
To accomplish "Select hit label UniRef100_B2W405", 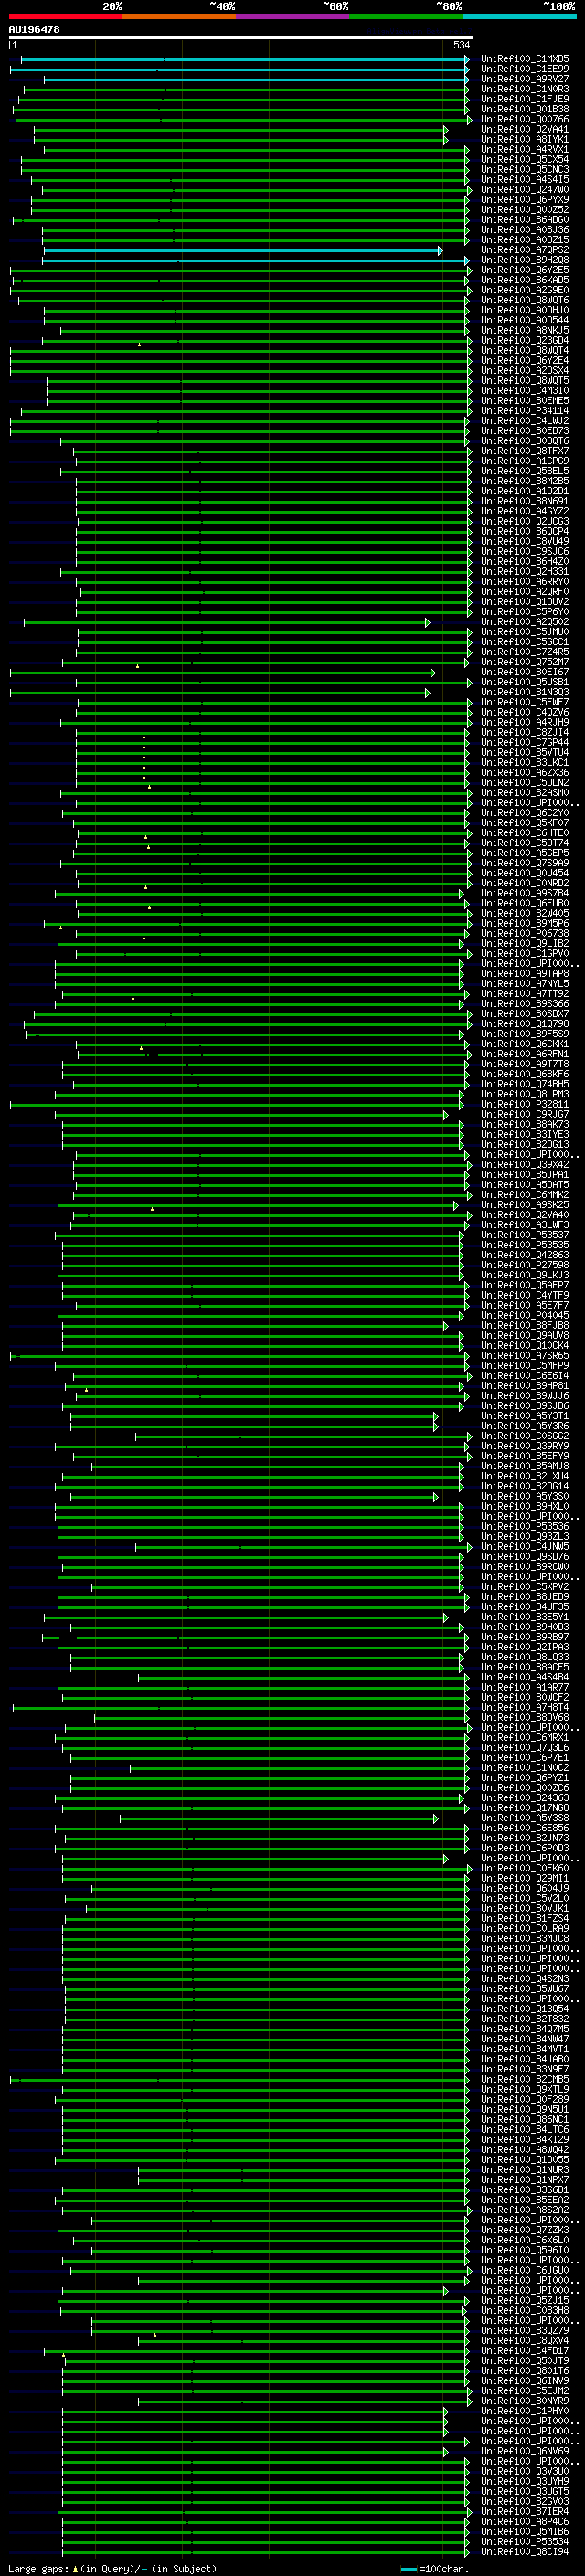I will pos(525,913).
